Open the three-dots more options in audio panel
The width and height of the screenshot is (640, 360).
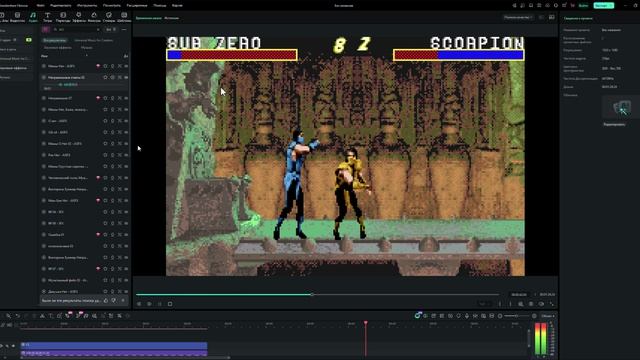tap(124, 29)
